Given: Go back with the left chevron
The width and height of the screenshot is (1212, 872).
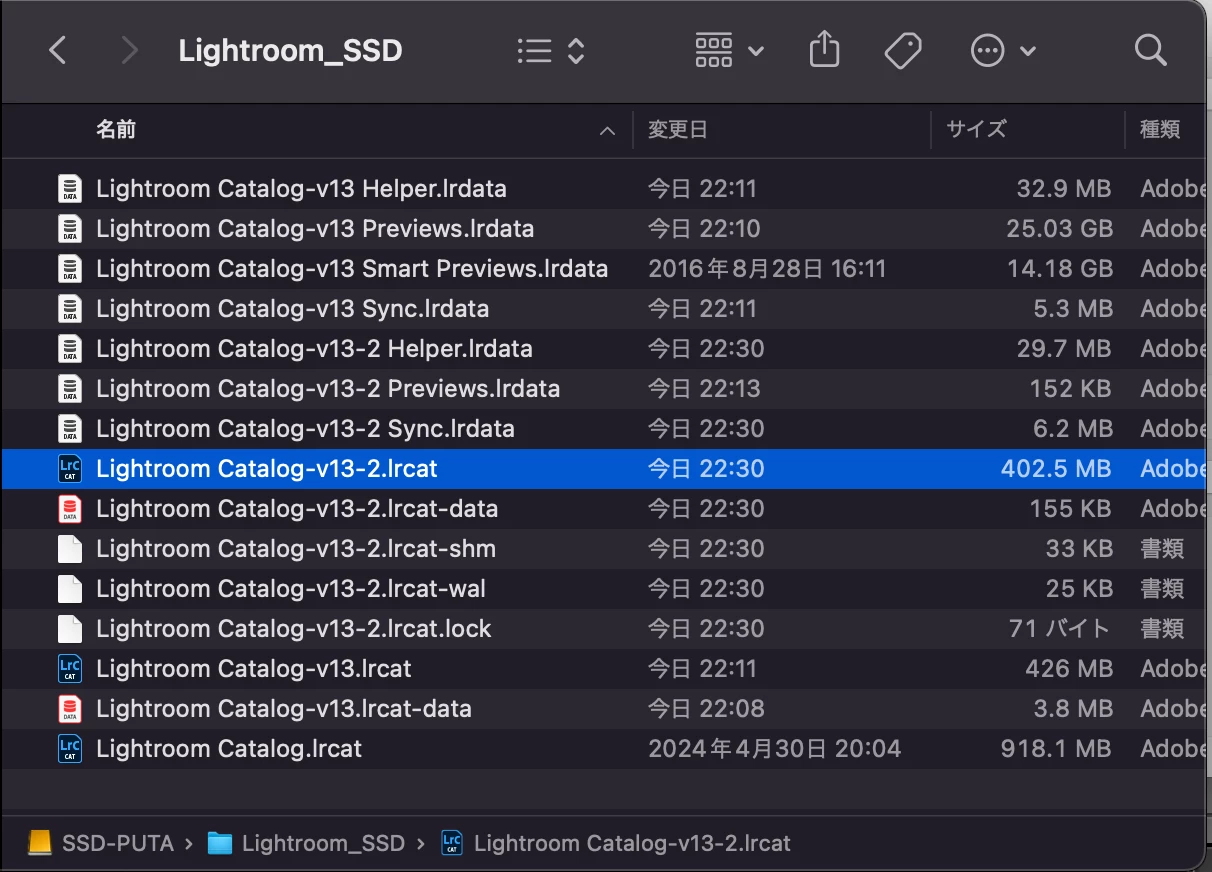Looking at the screenshot, I should click(58, 51).
